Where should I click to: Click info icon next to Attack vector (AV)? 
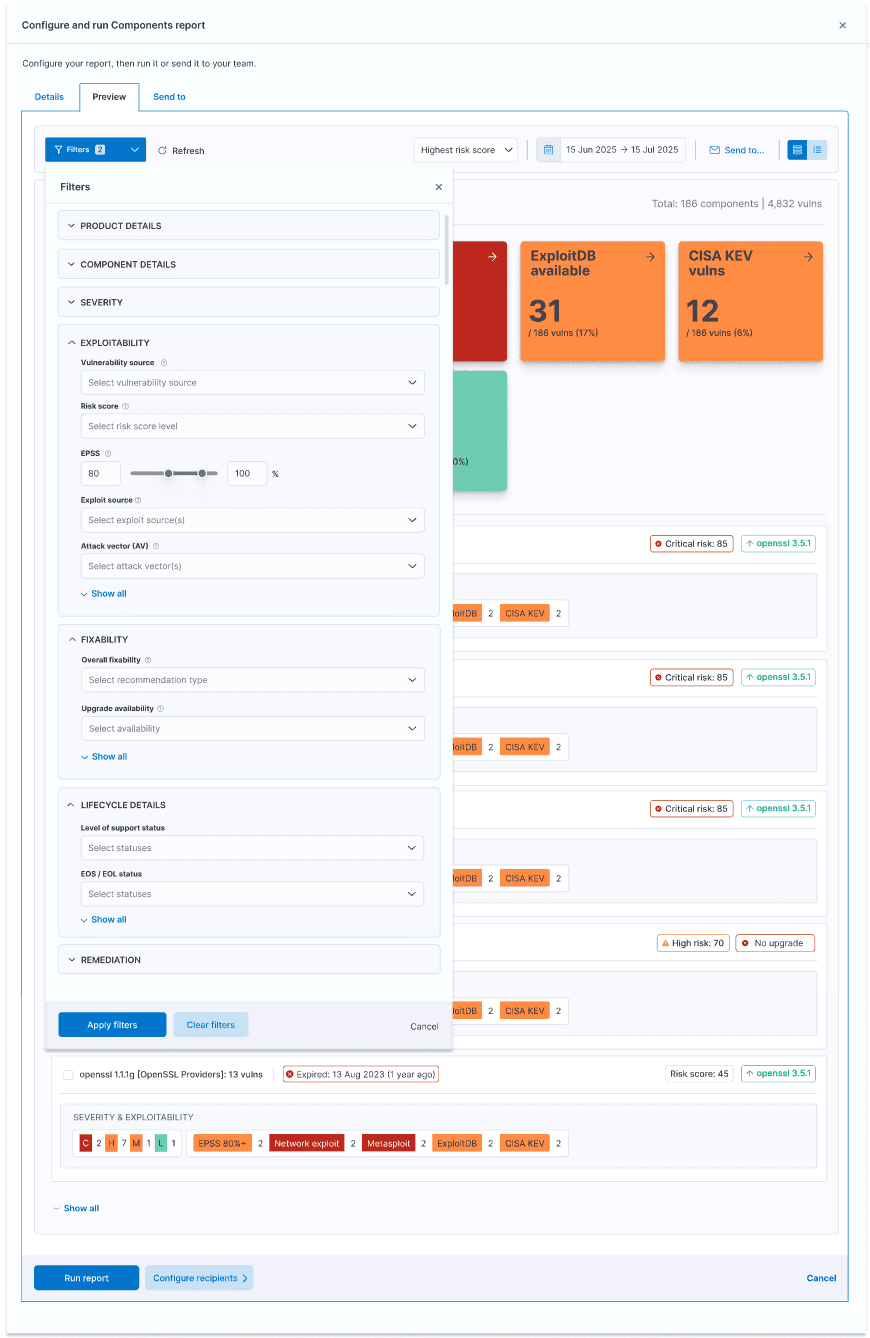click(x=156, y=546)
